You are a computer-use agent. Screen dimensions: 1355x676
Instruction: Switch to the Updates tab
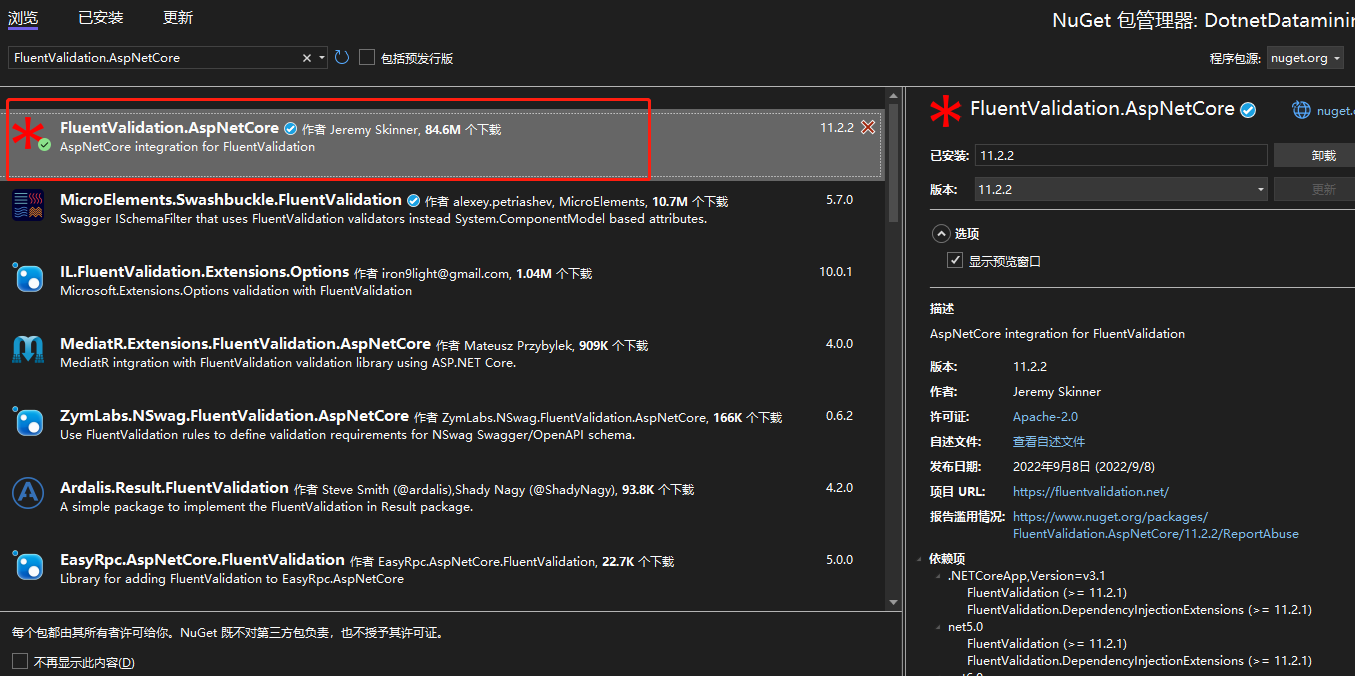click(x=178, y=18)
